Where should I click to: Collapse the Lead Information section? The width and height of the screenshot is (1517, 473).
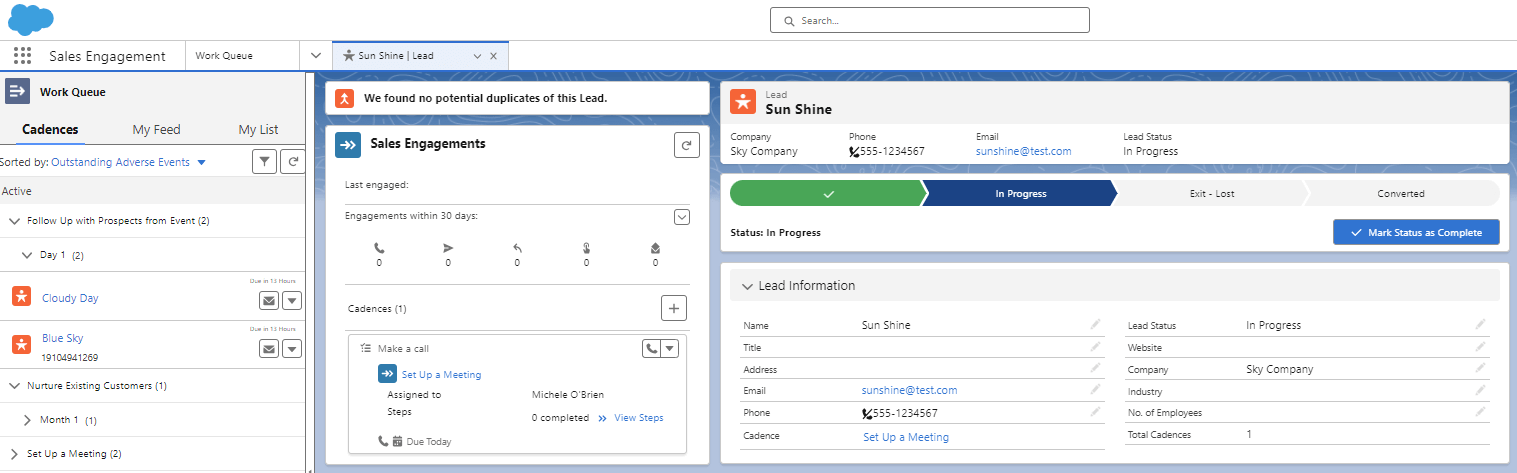pyautogui.click(x=746, y=285)
